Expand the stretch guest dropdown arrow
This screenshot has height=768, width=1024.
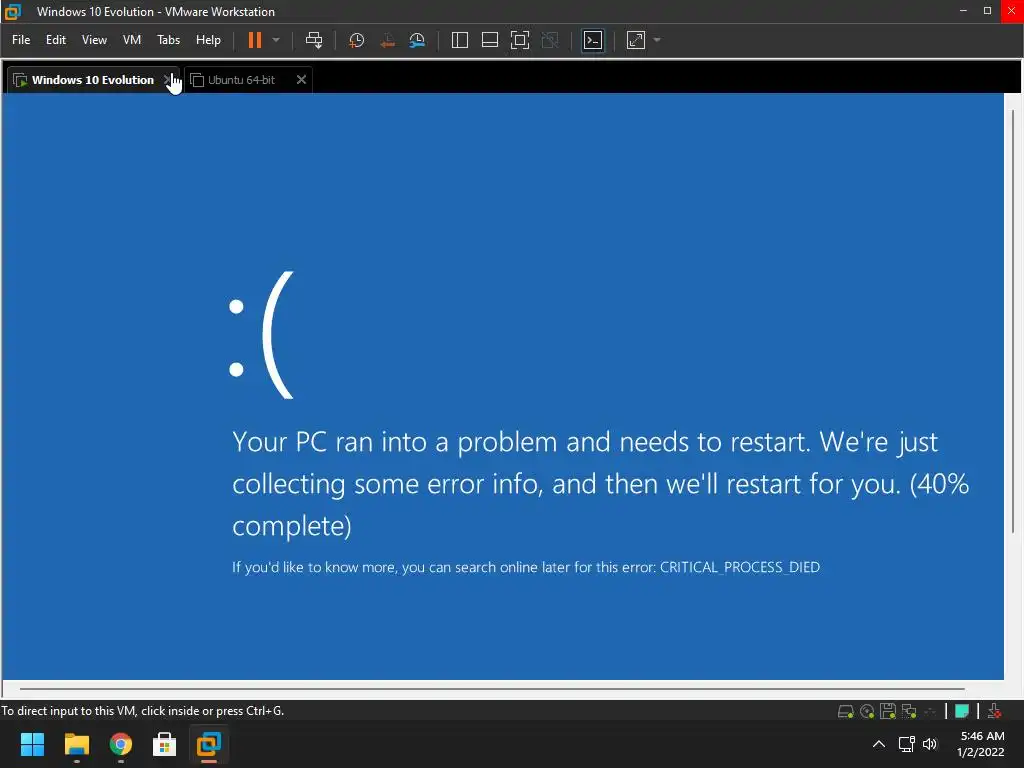[657, 40]
